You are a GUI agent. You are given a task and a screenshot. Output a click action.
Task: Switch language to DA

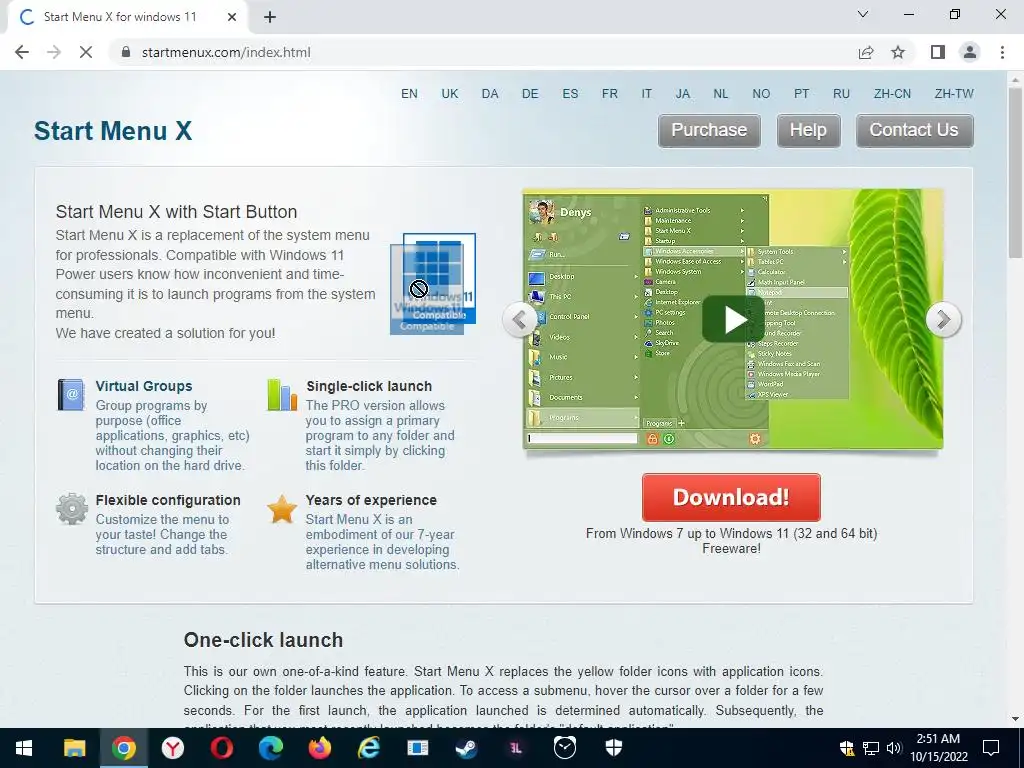[x=490, y=93]
